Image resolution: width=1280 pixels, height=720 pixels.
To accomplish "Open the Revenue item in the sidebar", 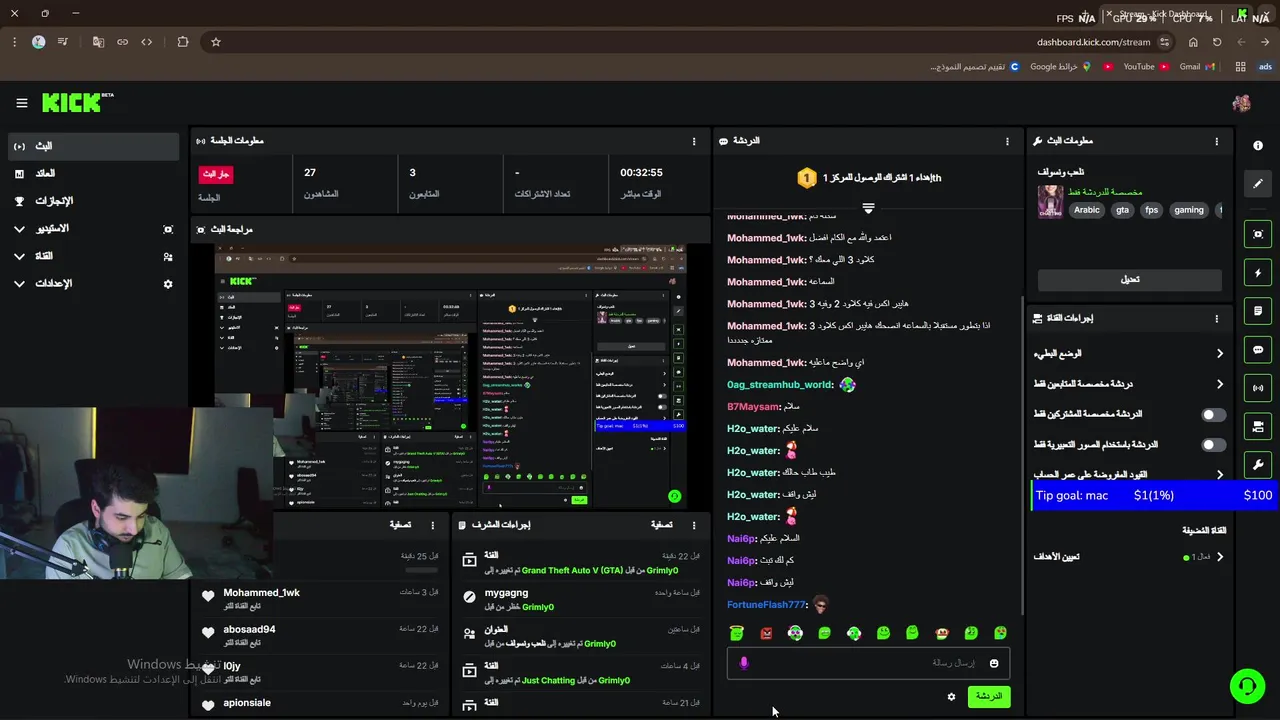I will [x=93, y=173].
